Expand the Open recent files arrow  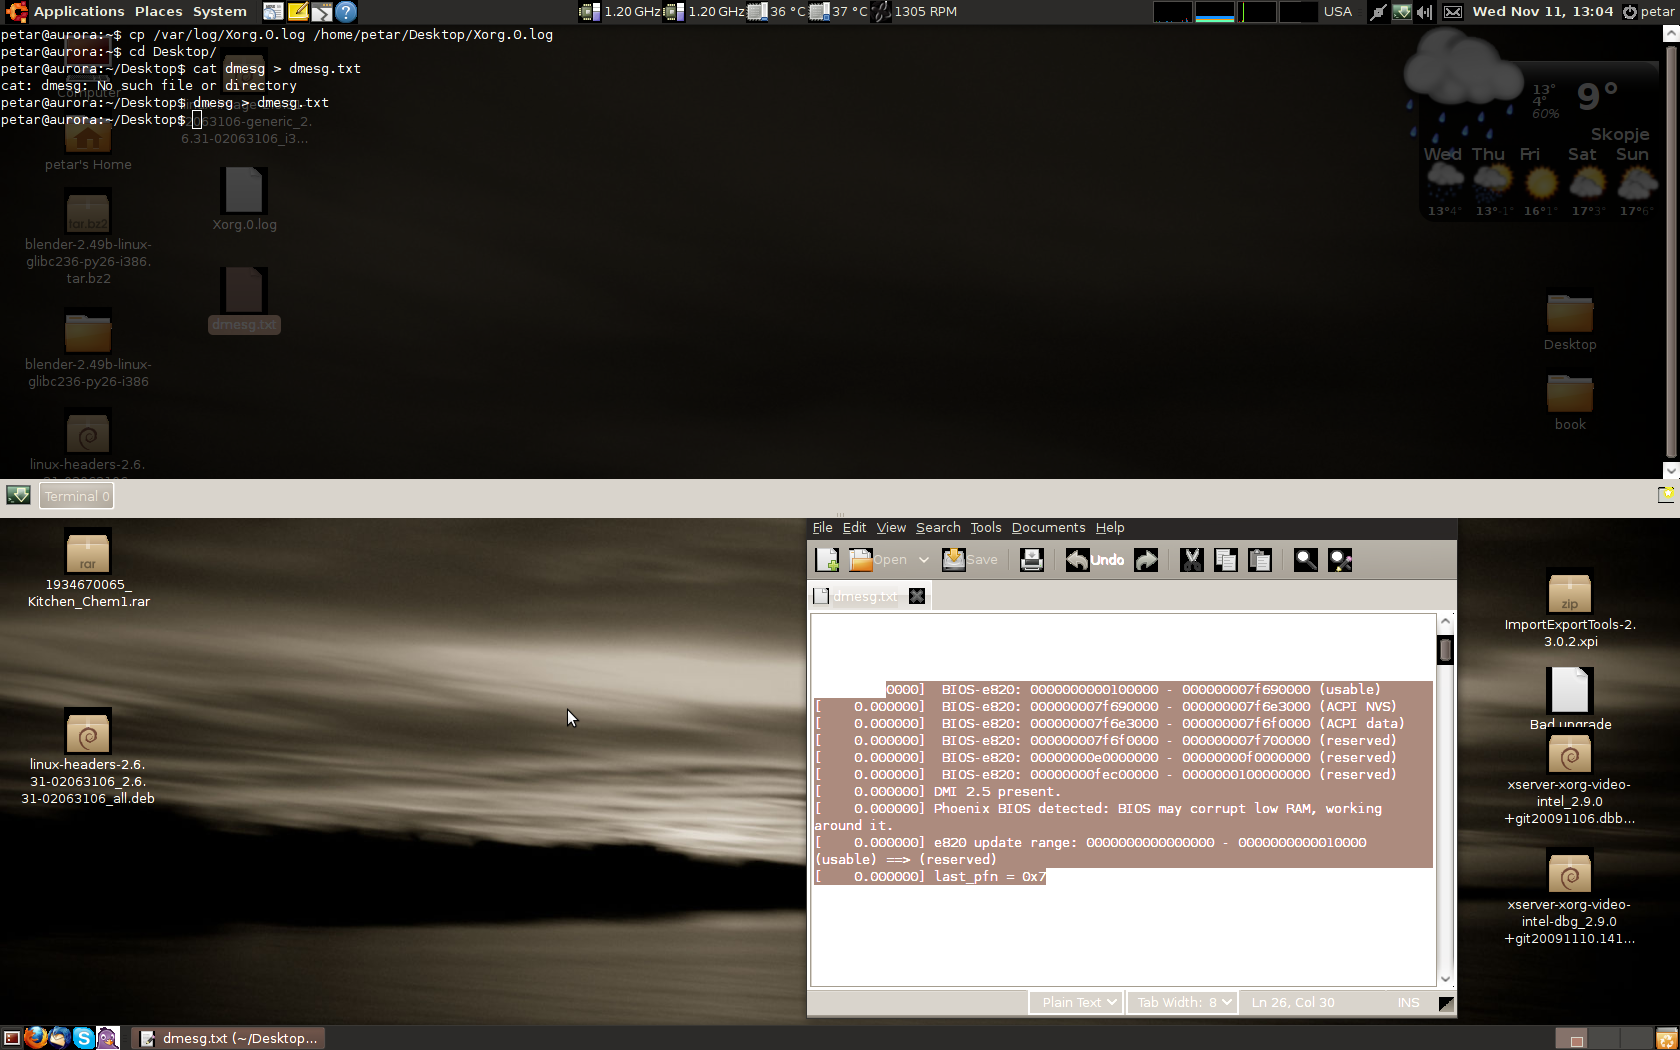(x=923, y=560)
